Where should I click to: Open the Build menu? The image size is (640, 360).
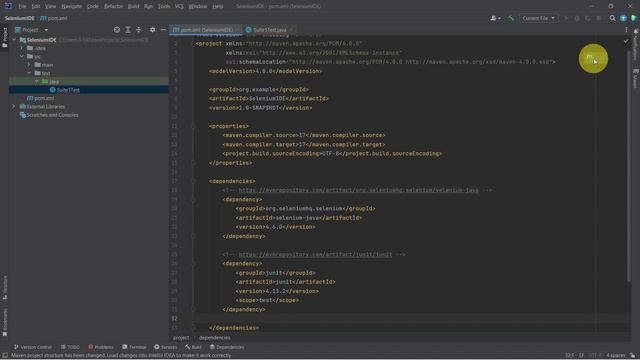pyautogui.click(x=133, y=6)
